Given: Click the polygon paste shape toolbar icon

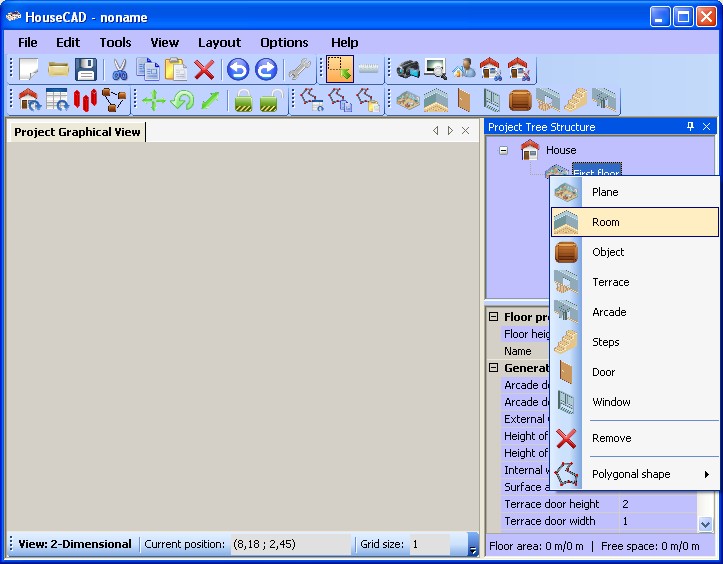Looking at the screenshot, I should point(368,100).
